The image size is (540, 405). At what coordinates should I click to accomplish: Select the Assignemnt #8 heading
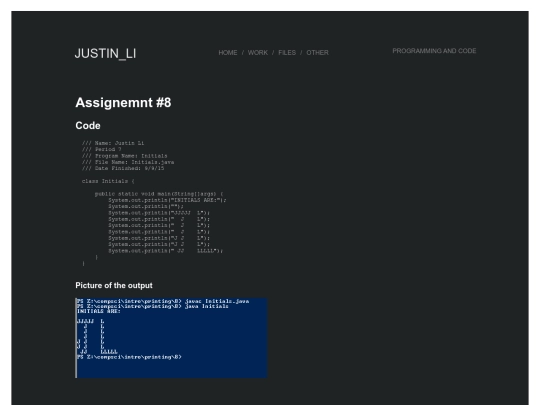[x=123, y=103]
